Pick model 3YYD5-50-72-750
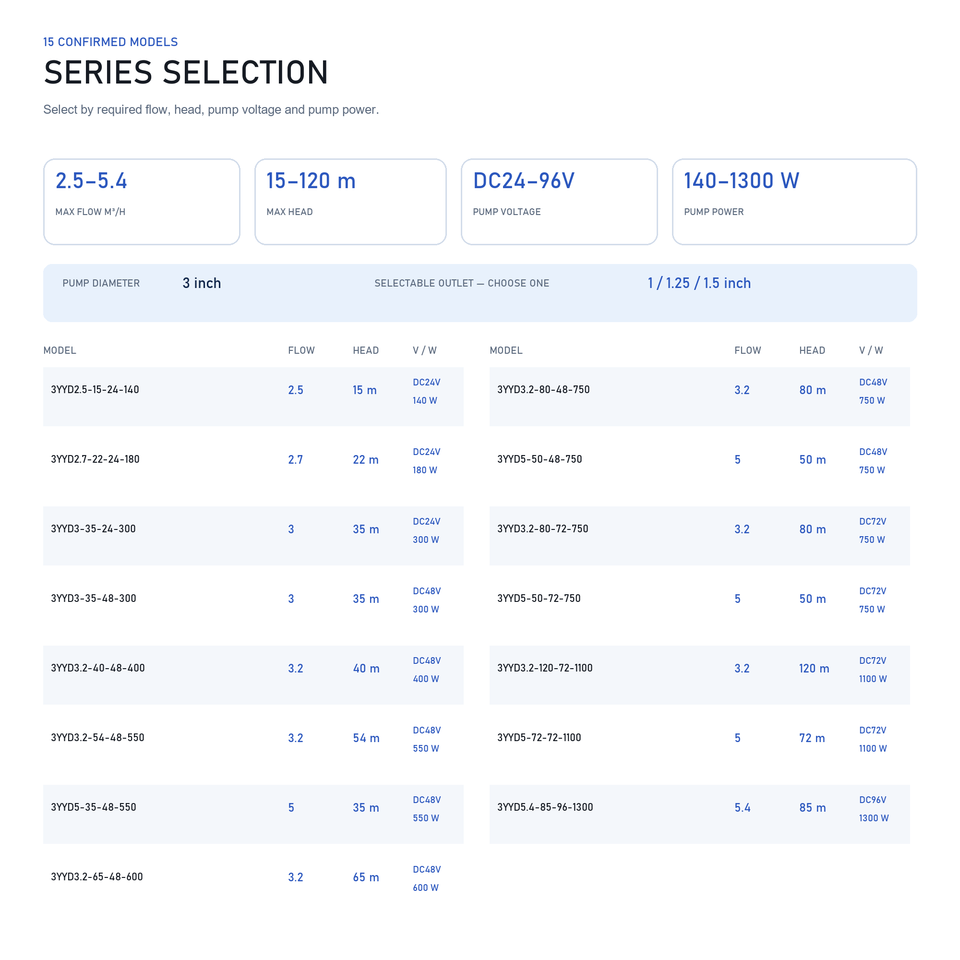The image size is (960, 960). 699,606
